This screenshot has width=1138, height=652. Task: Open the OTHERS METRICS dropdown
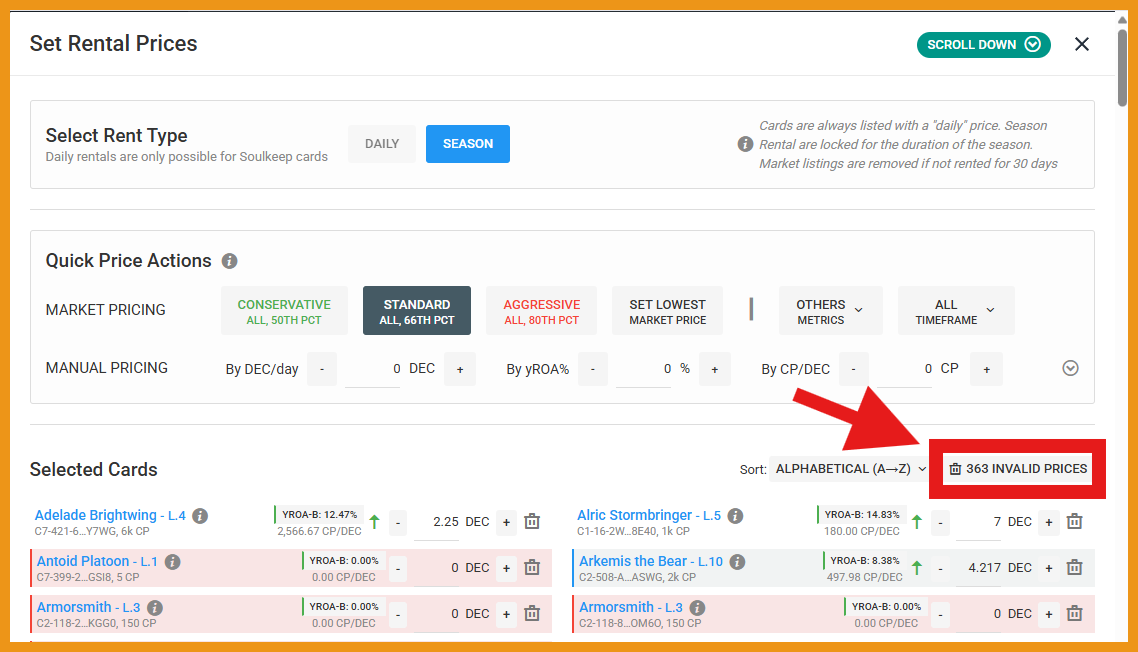click(830, 311)
